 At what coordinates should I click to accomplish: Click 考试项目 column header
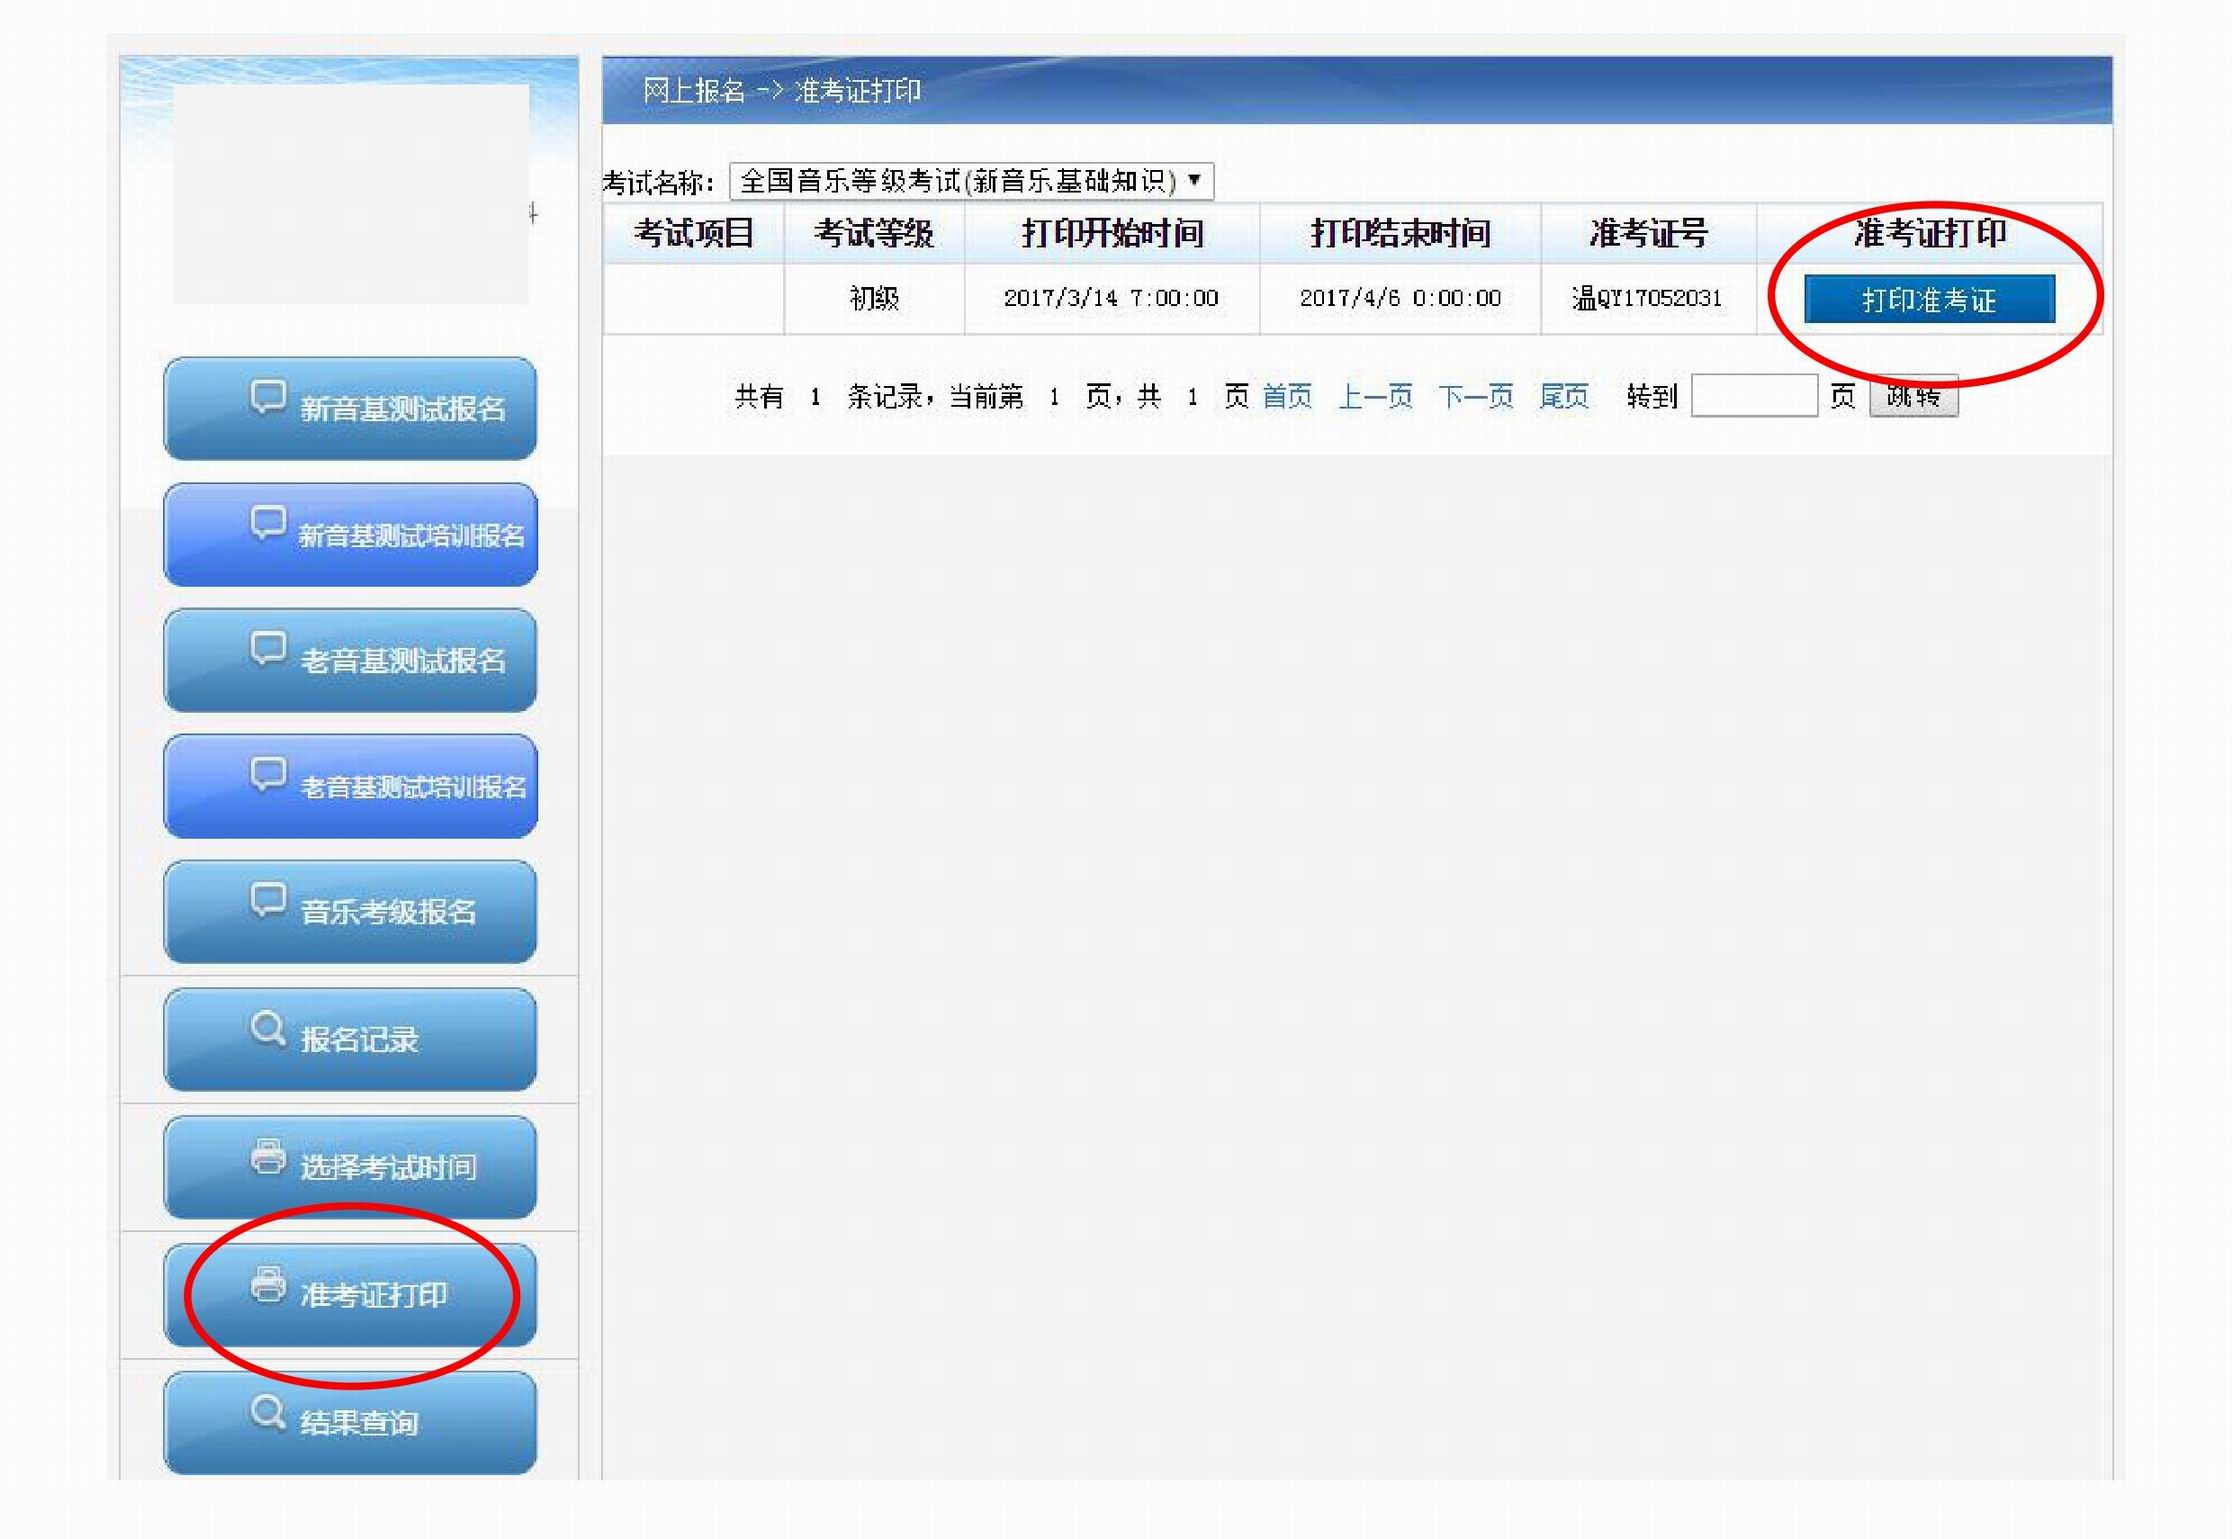pos(694,233)
